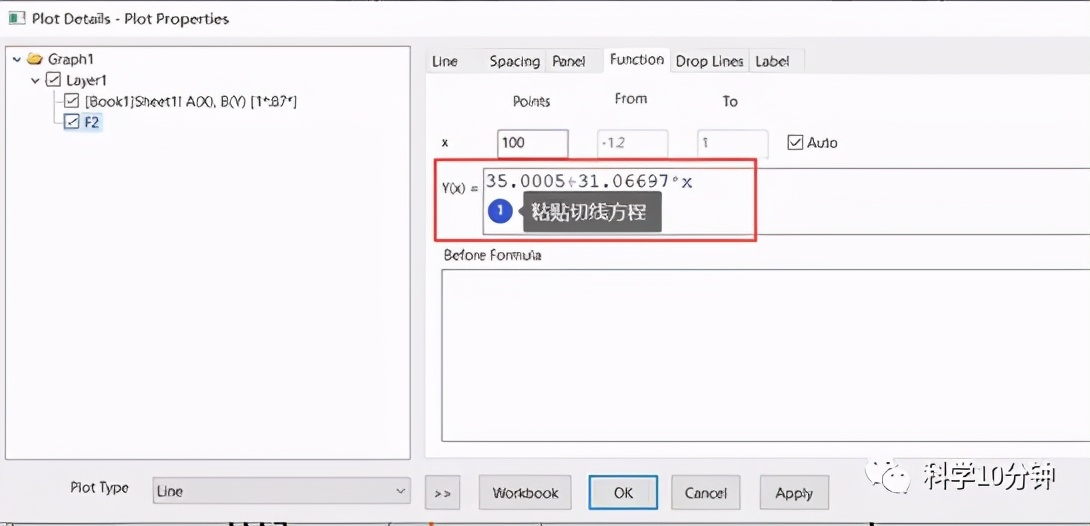
Task: Click the 'Before Formula' label
Action: pyautogui.click(x=492, y=255)
